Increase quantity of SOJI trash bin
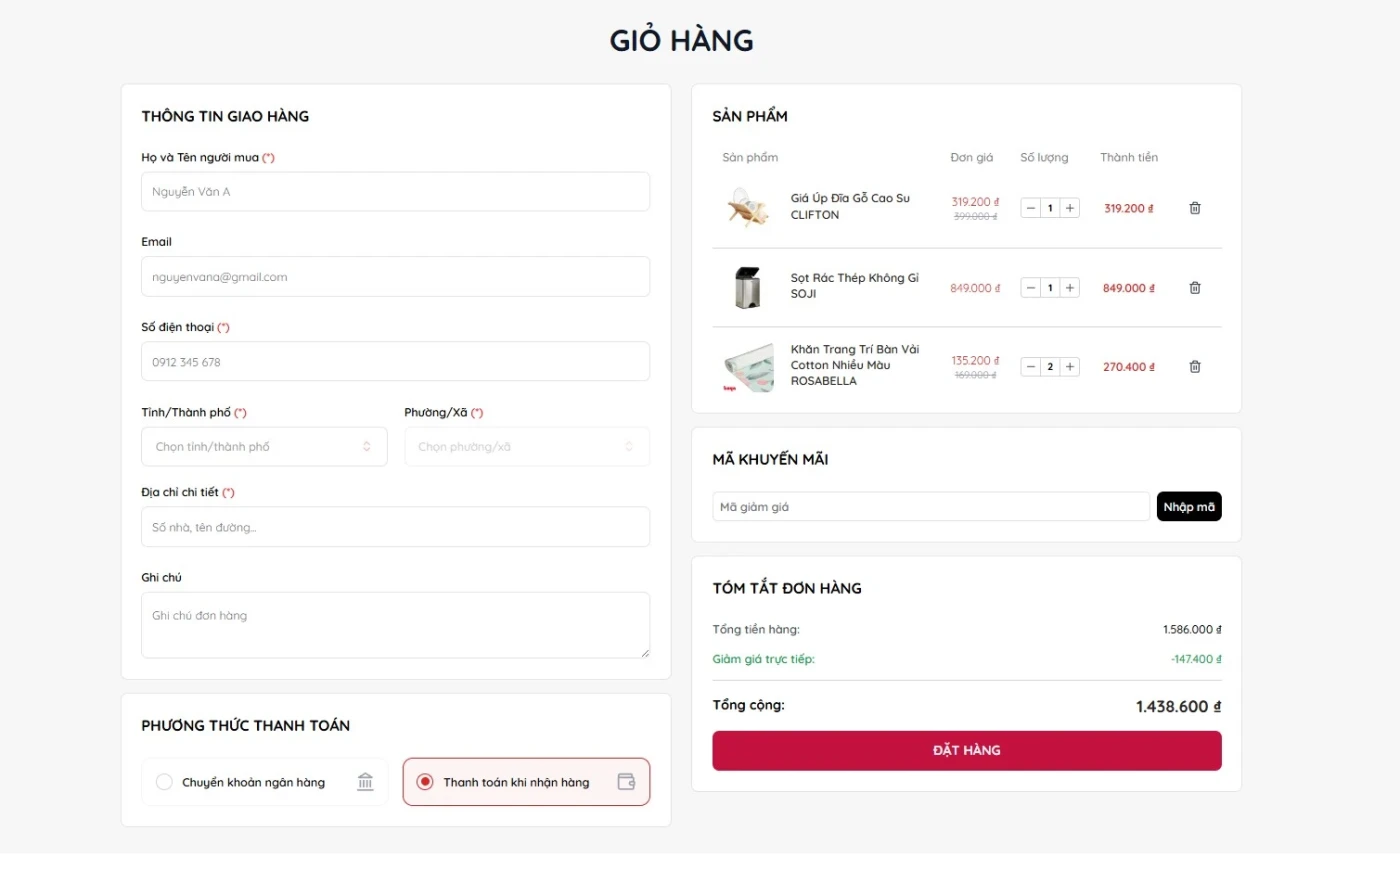This screenshot has width=1400, height=869. pyautogui.click(x=1070, y=288)
